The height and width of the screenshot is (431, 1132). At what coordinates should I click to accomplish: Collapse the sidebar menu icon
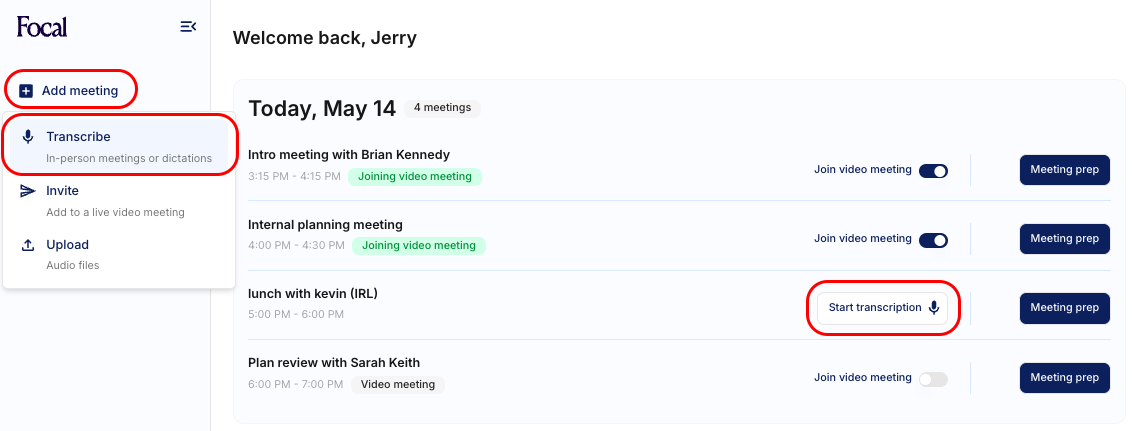[x=187, y=27]
